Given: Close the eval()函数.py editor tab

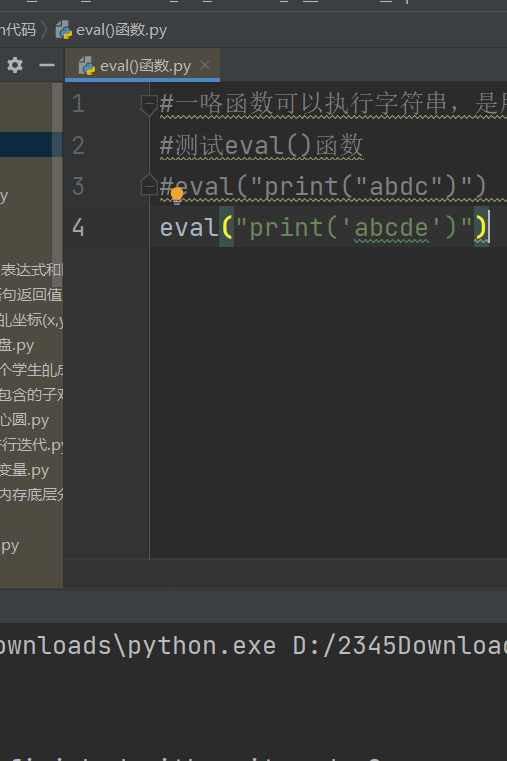Looking at the screenshot, I should [x=205, y=65].
